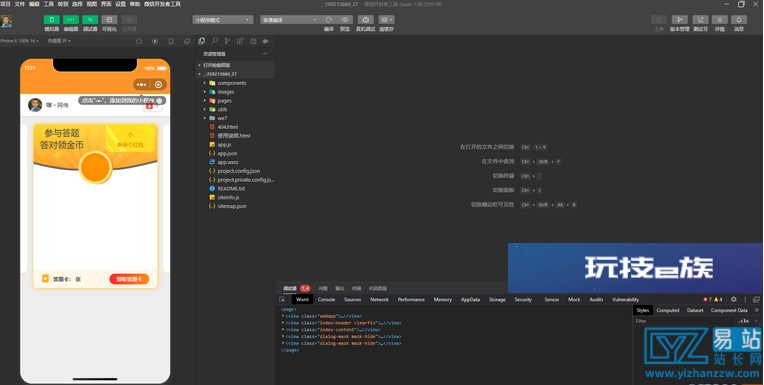Click the mini program capsule close circle
Screen dimensions: 764x385
click(x=158, y=85)
